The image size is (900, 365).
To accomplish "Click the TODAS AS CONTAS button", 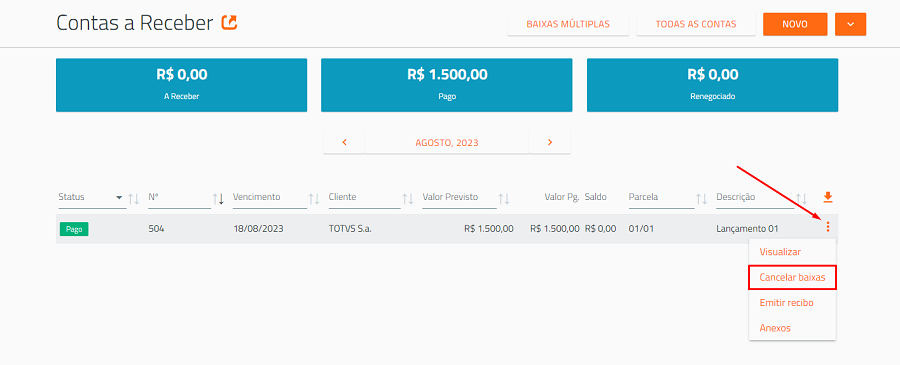I will click(x=696, y=24).
